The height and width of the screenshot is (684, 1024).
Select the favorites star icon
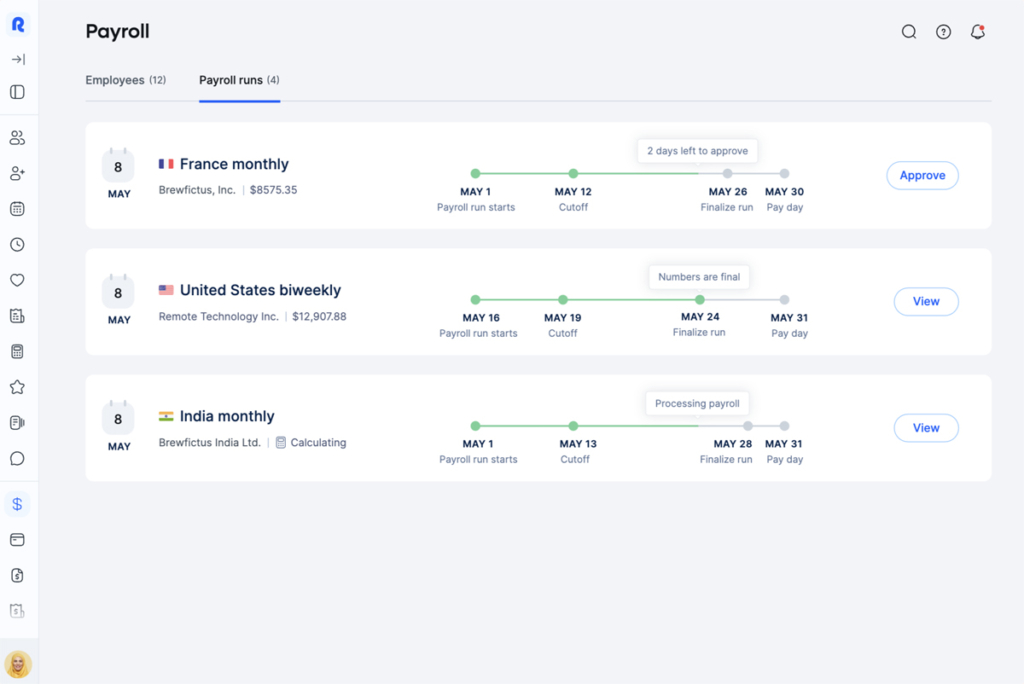(17, 387)
